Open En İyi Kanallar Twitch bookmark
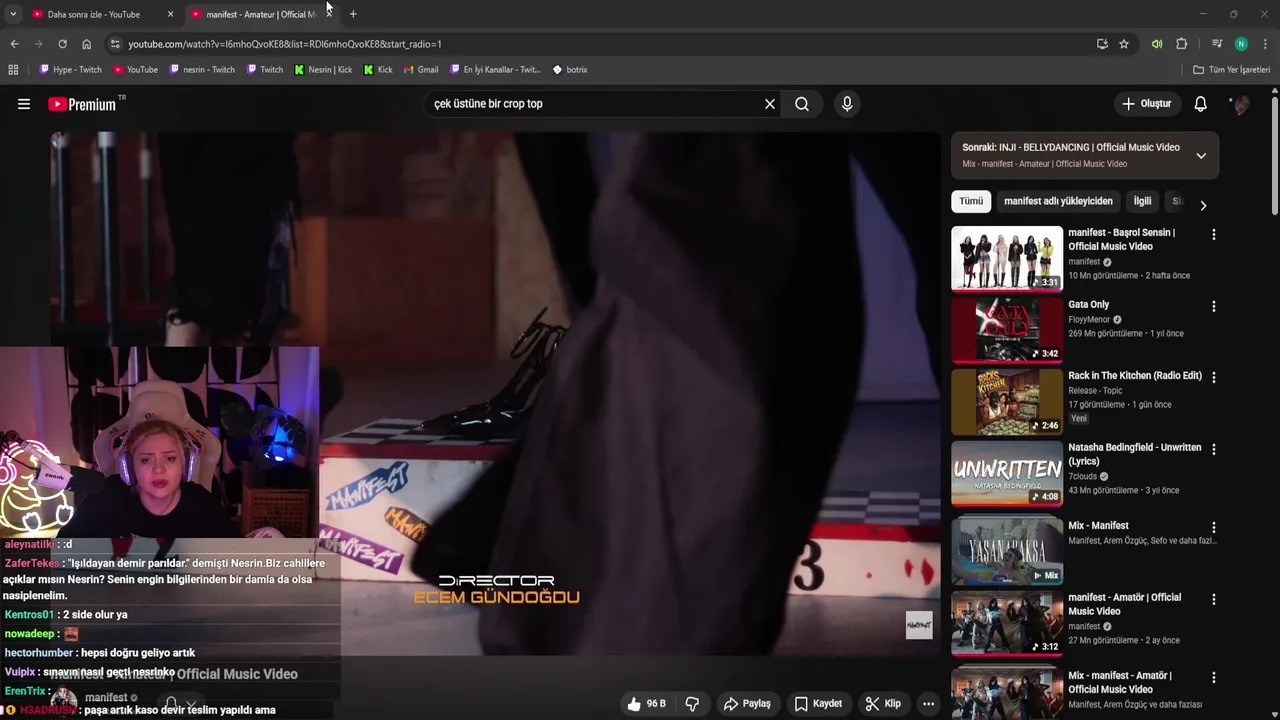Viewport: 1280px width, 720px height. point(495,70)
